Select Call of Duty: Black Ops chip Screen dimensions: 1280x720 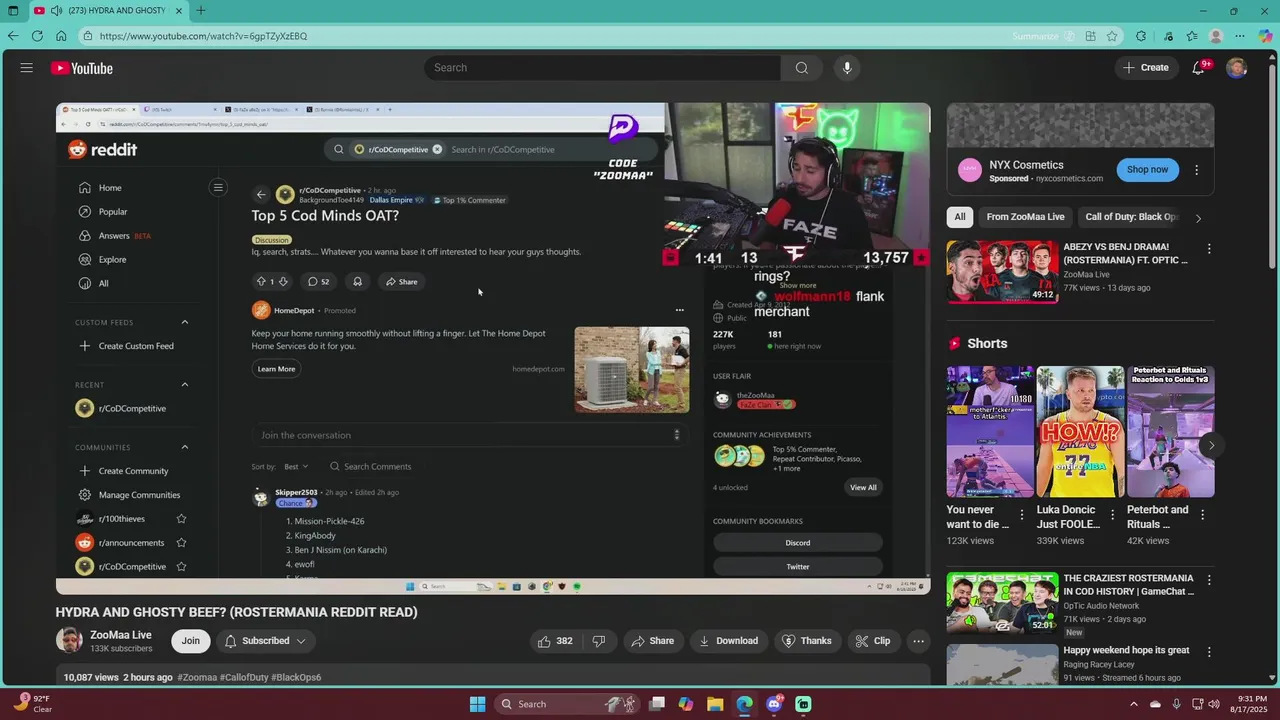point(1131,217)
